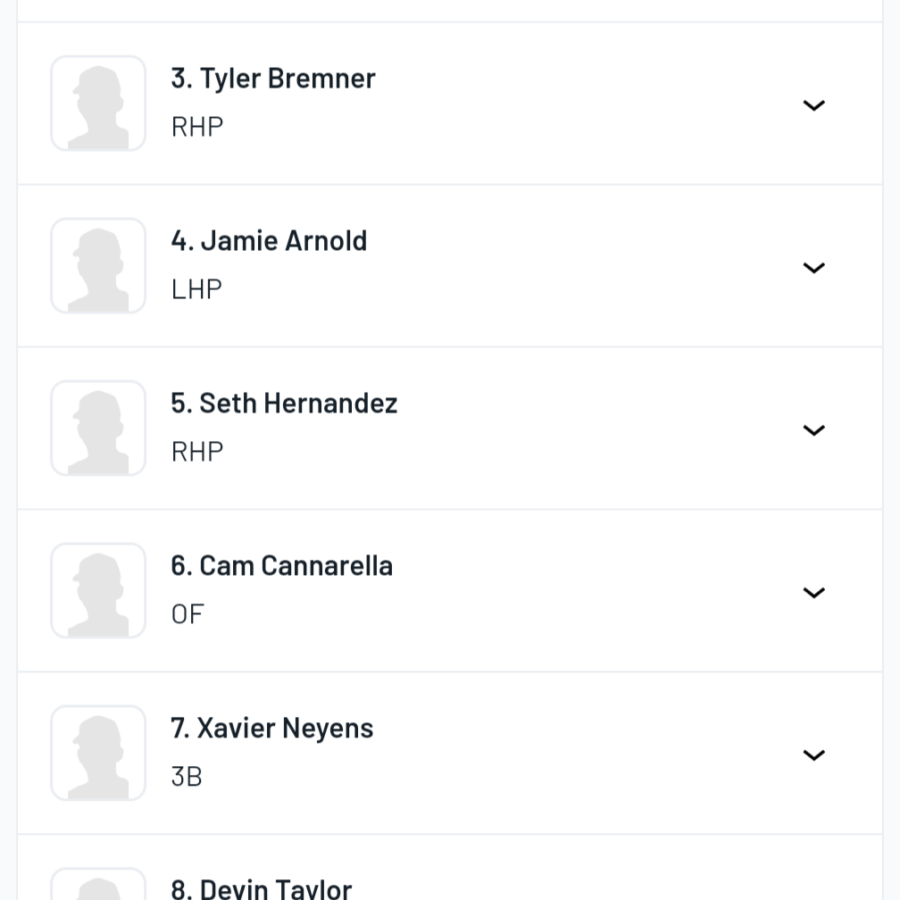The width and height of the screenshot is (900, 900).
Task: Click Jamie Arnold's placeholder avatar
Action: pos(98,266)
